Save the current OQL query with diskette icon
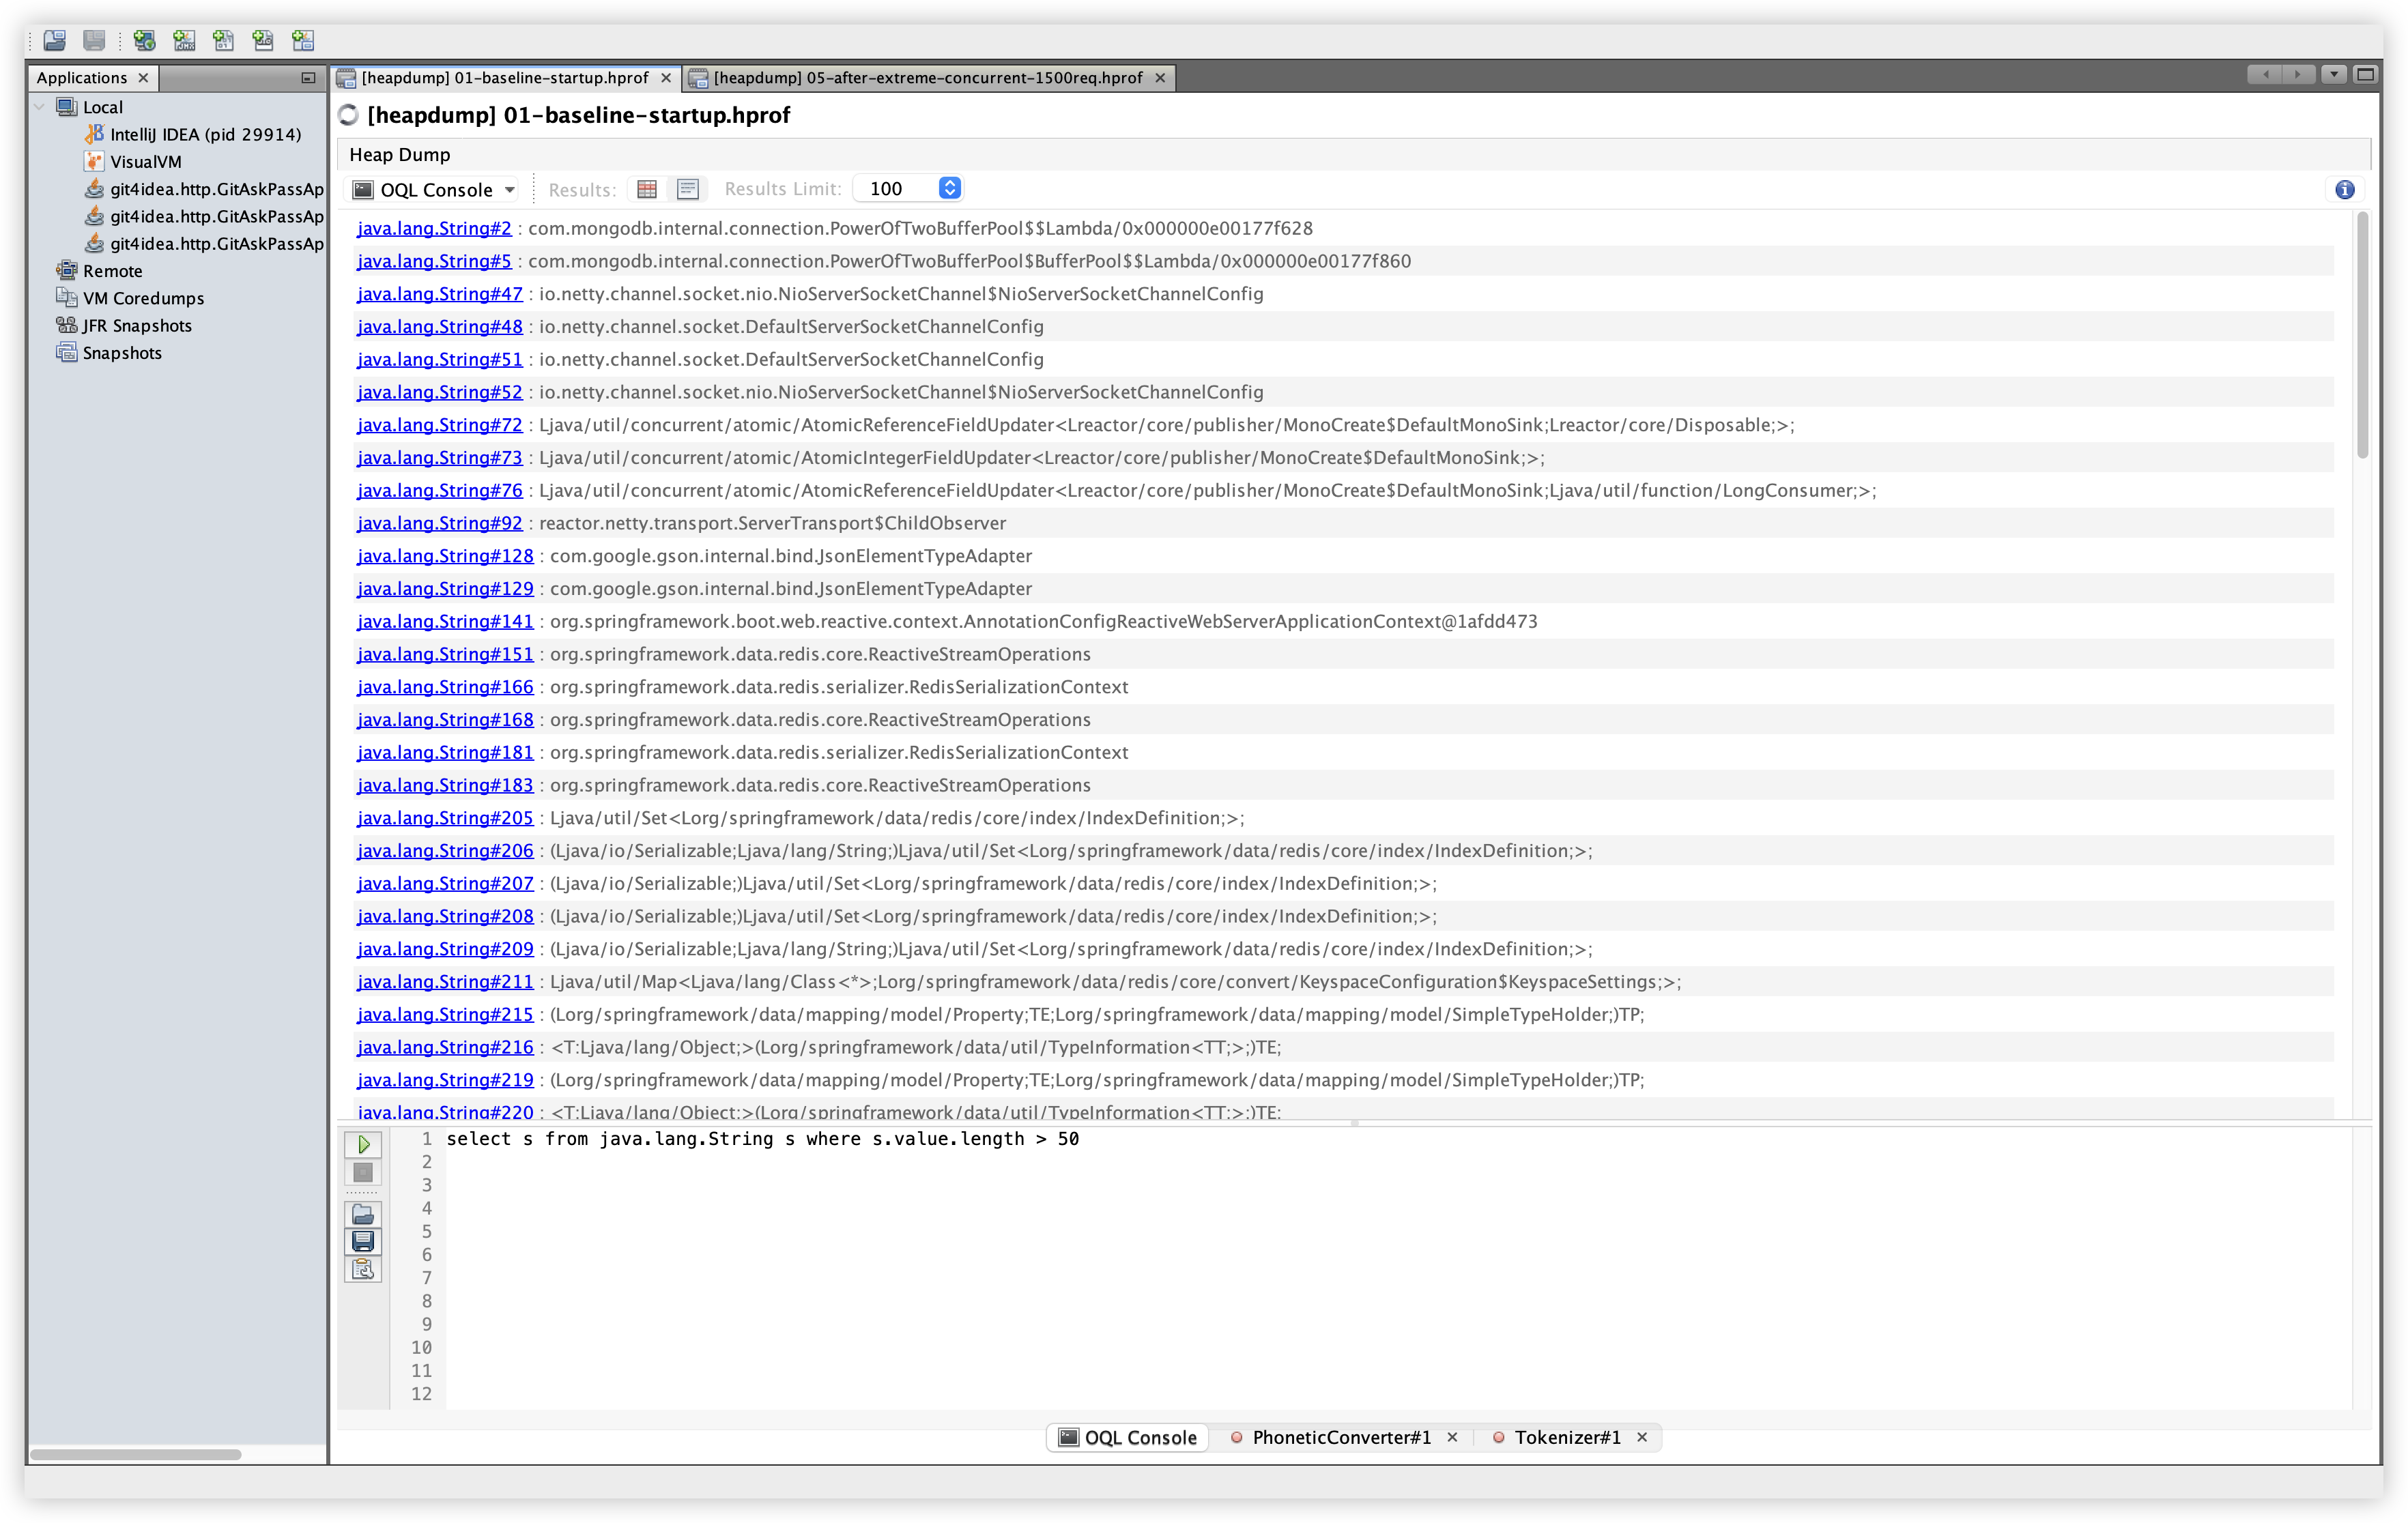This screenshot has height=1523, width=2408. point(363,1241)
